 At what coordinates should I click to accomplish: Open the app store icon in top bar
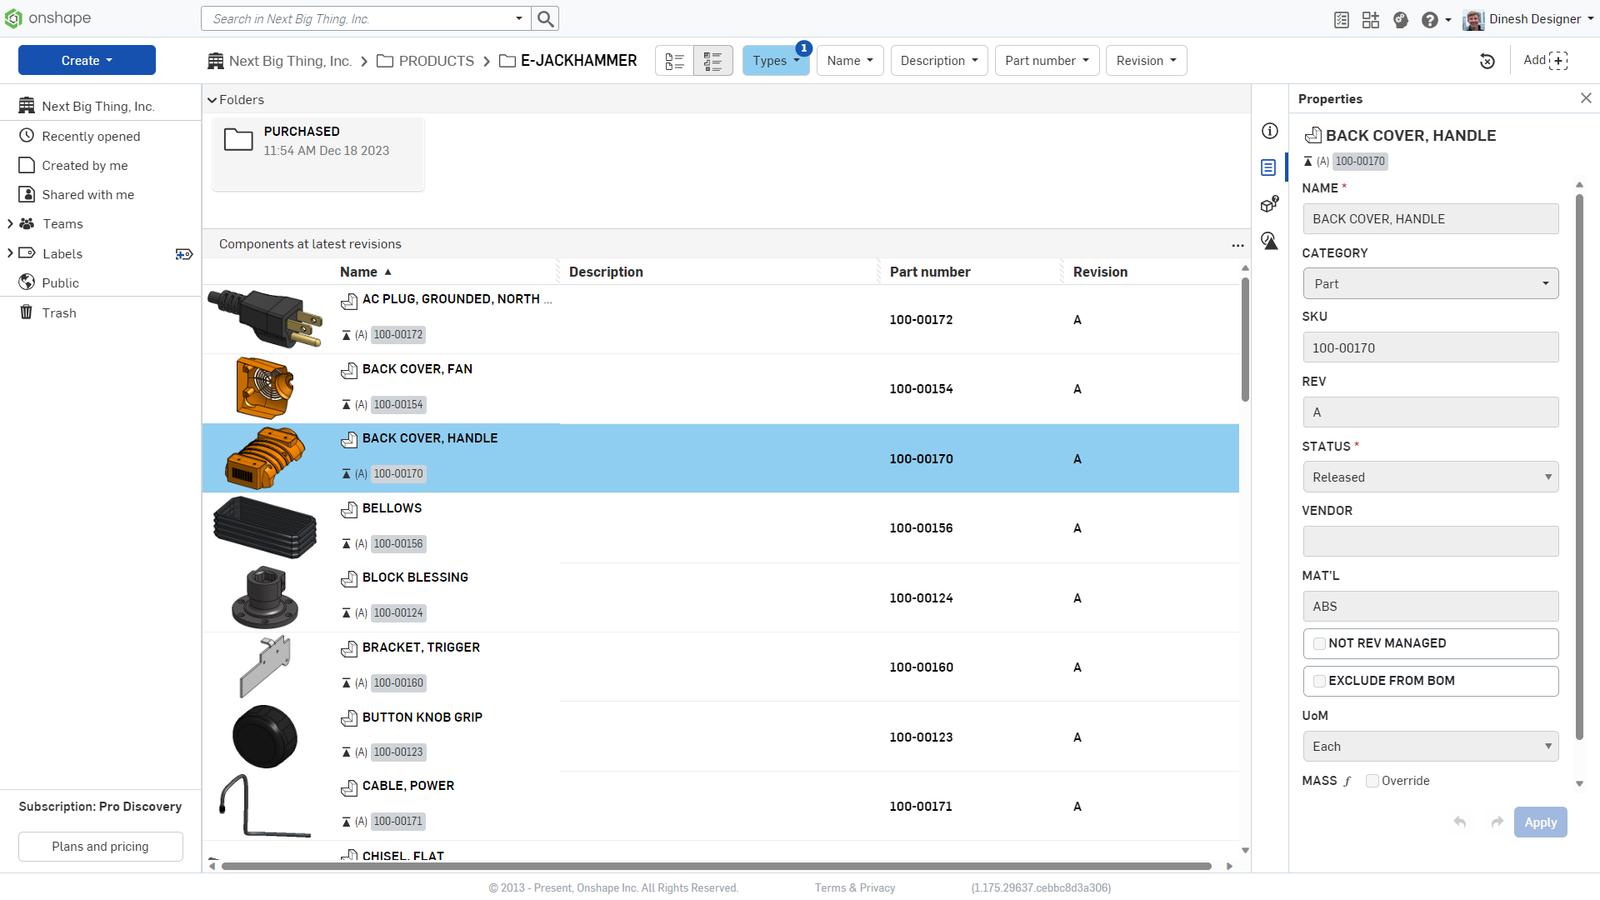click(x=1370, y=18)
